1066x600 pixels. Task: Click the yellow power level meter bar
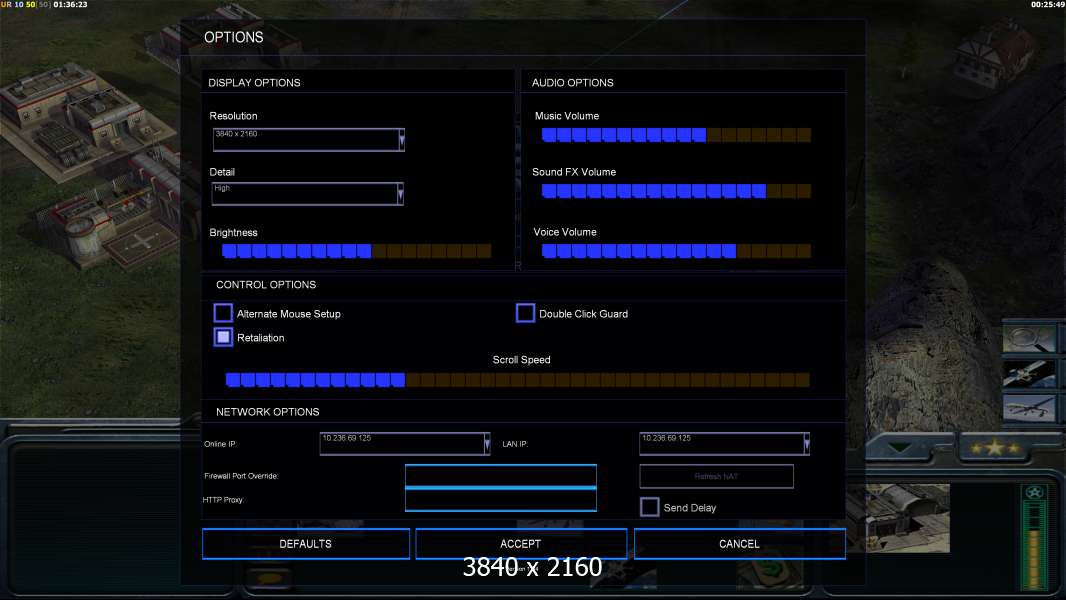tap(1035, 559)
